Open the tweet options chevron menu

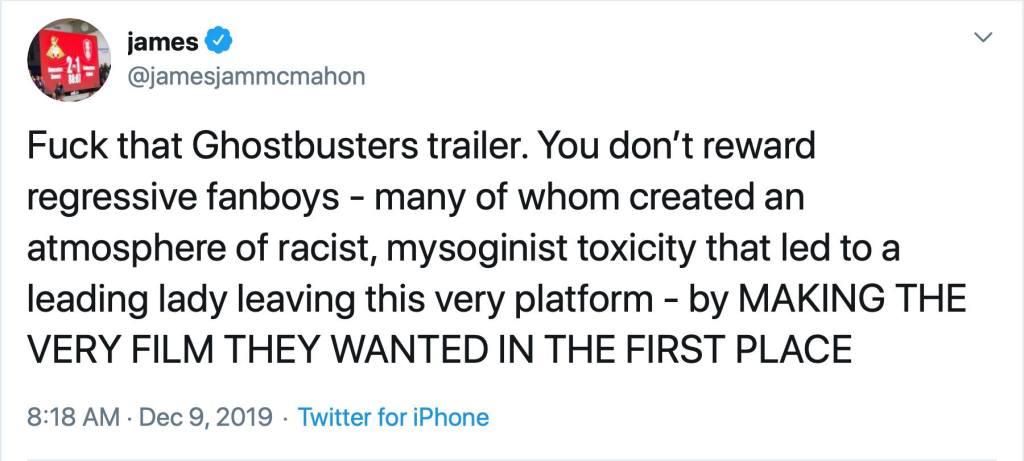pos(984,39)
